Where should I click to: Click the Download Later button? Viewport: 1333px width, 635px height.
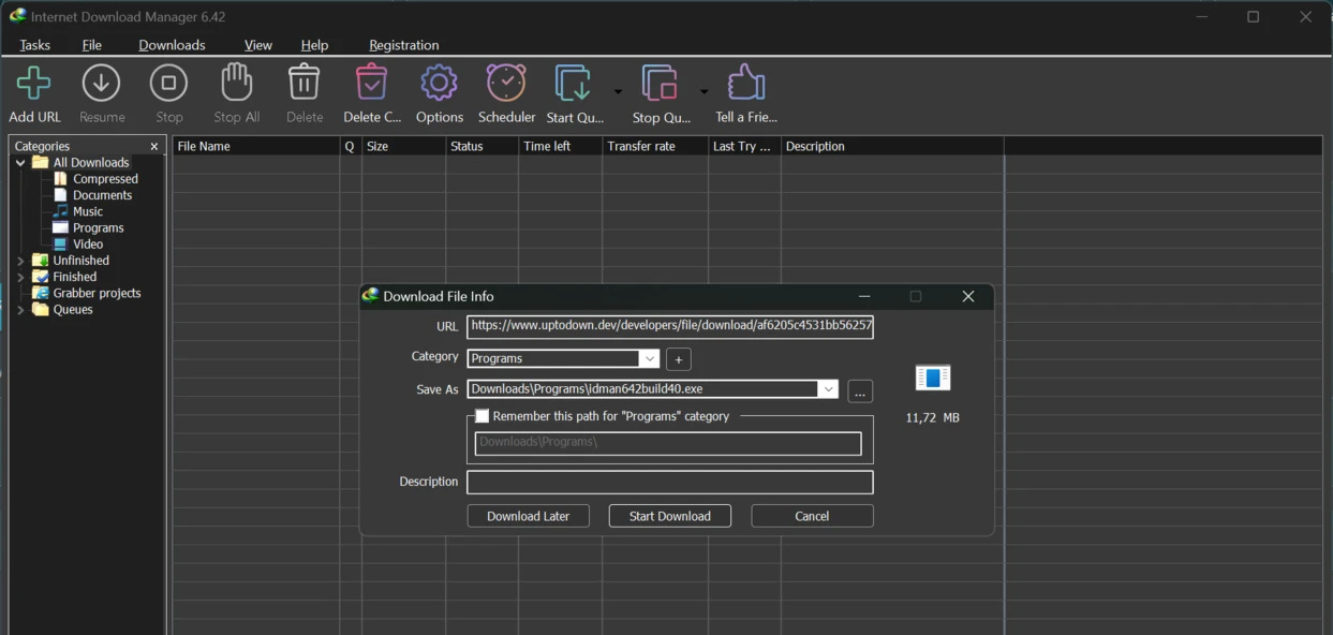528,516
